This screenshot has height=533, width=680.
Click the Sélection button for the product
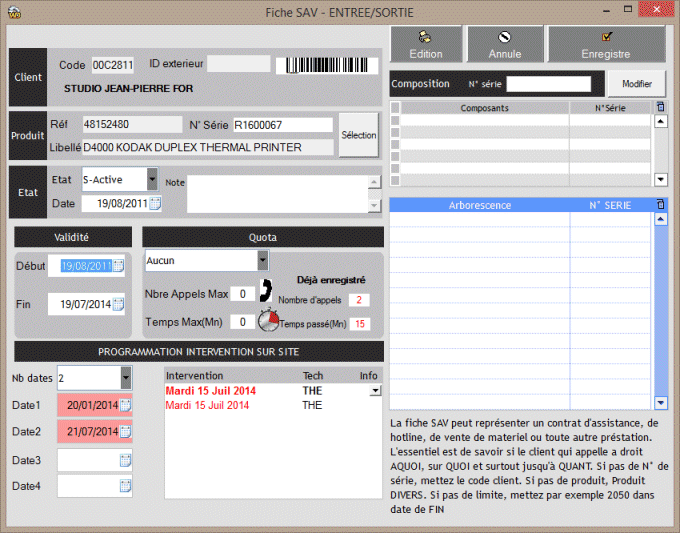pyautogui.click(x=358, y=135)
